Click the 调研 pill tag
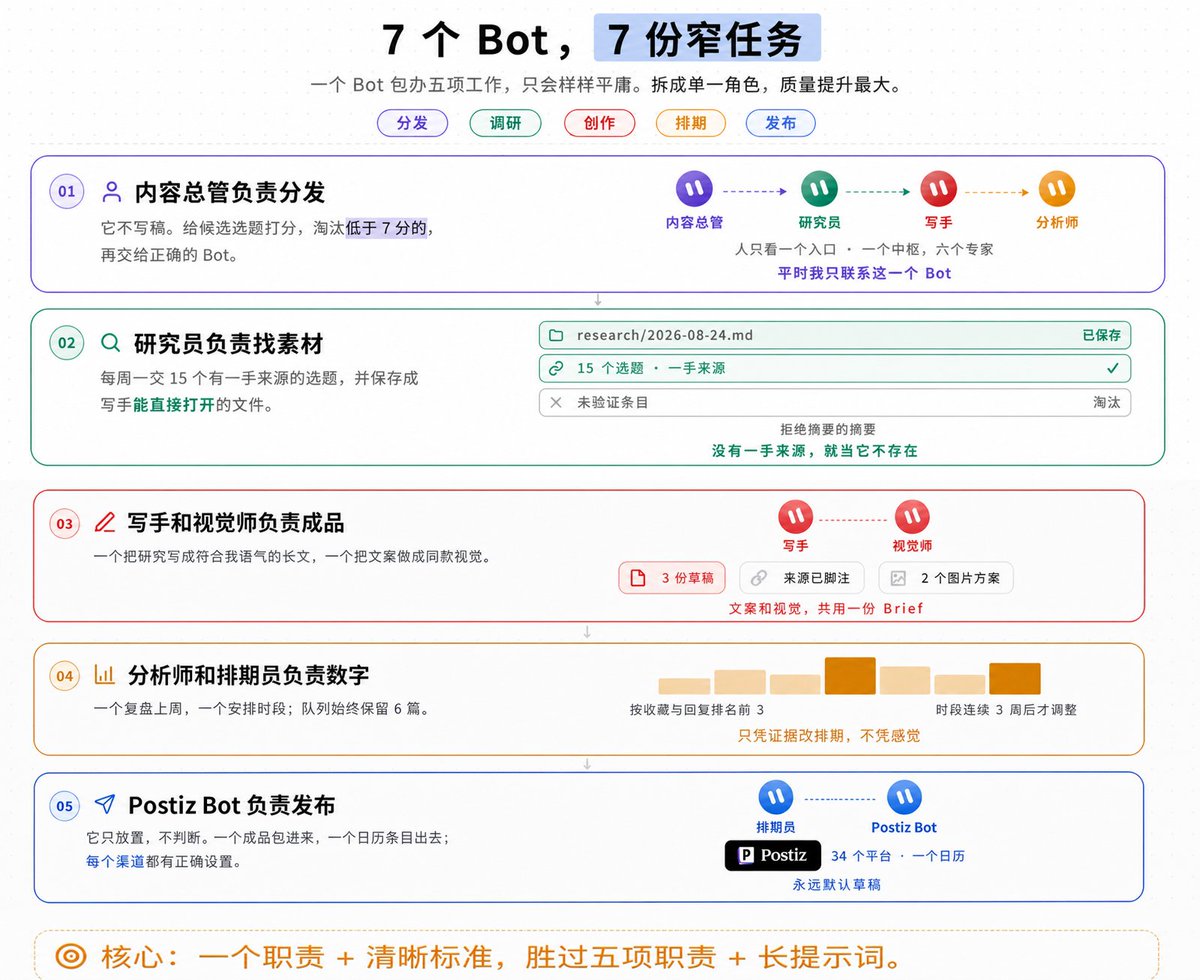1200x980 pixels. 505,123
